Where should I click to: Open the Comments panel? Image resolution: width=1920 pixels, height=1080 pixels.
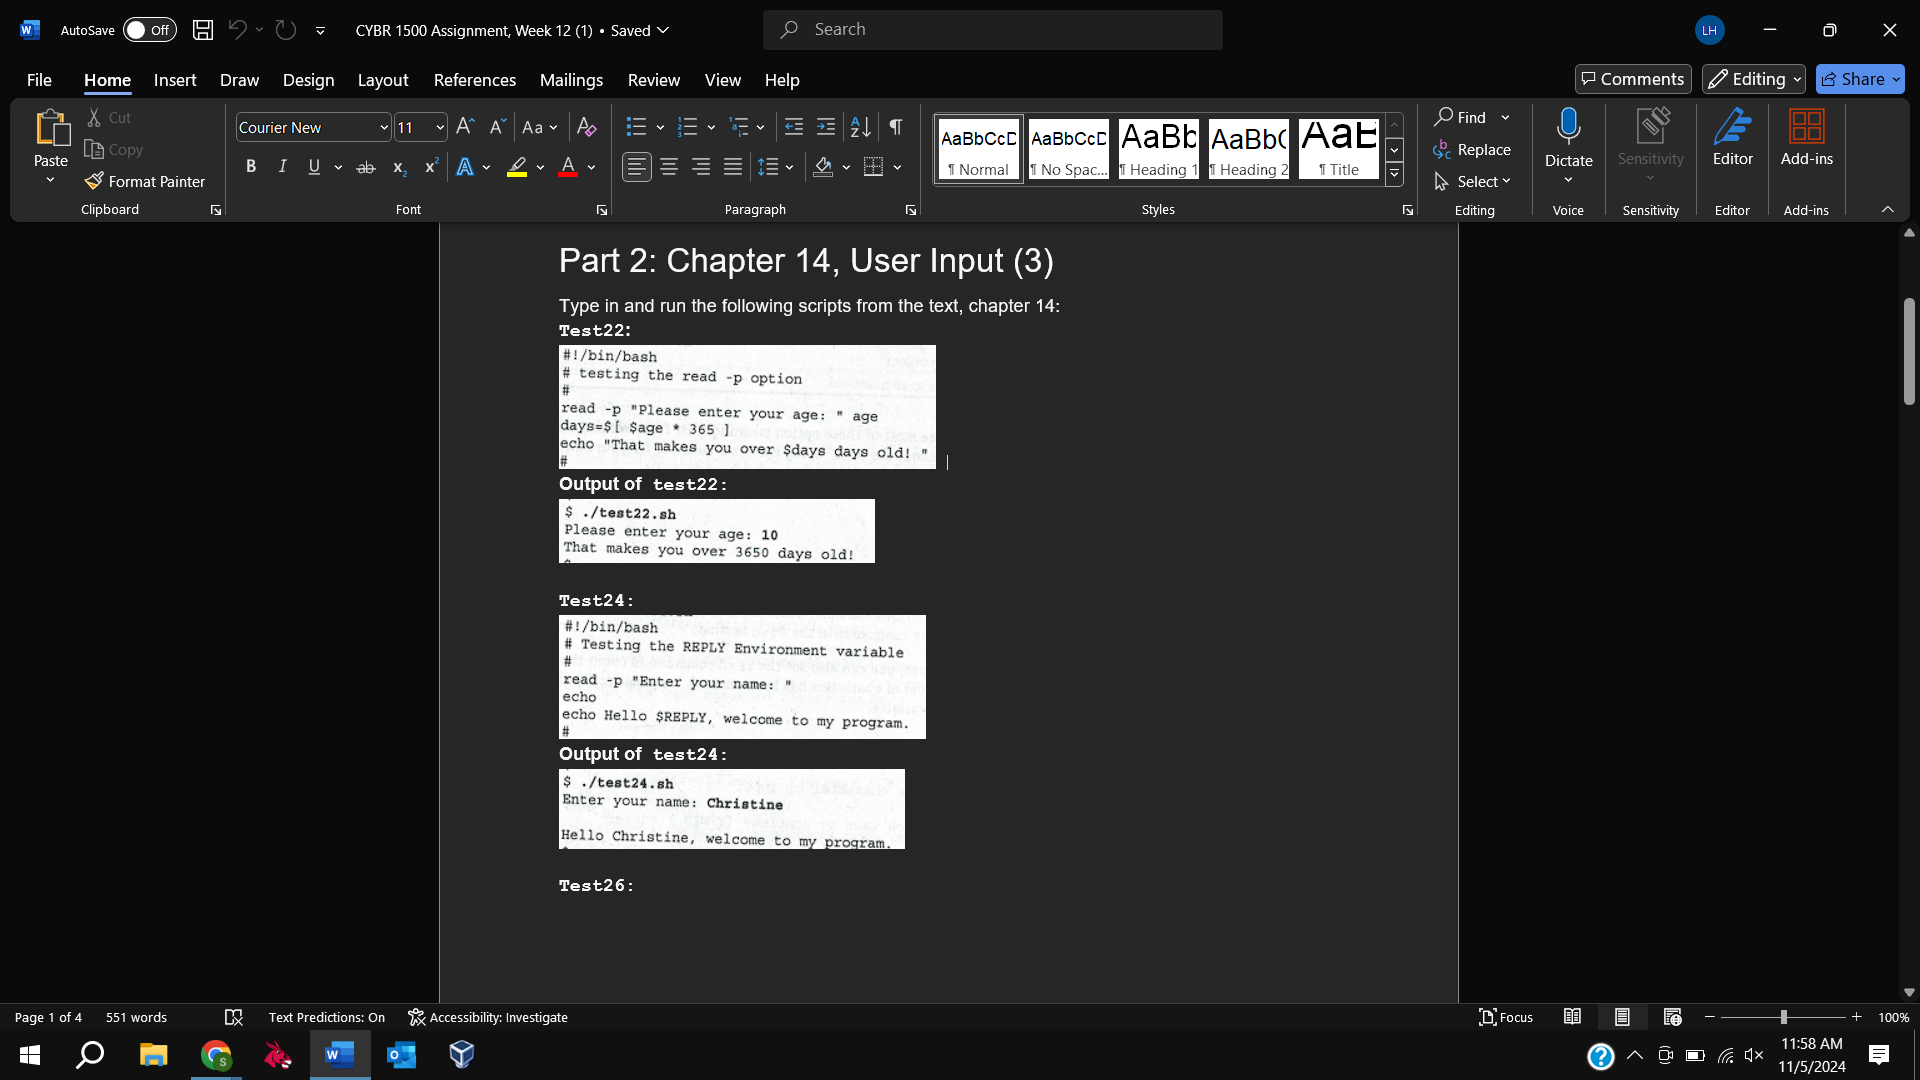1632,79
